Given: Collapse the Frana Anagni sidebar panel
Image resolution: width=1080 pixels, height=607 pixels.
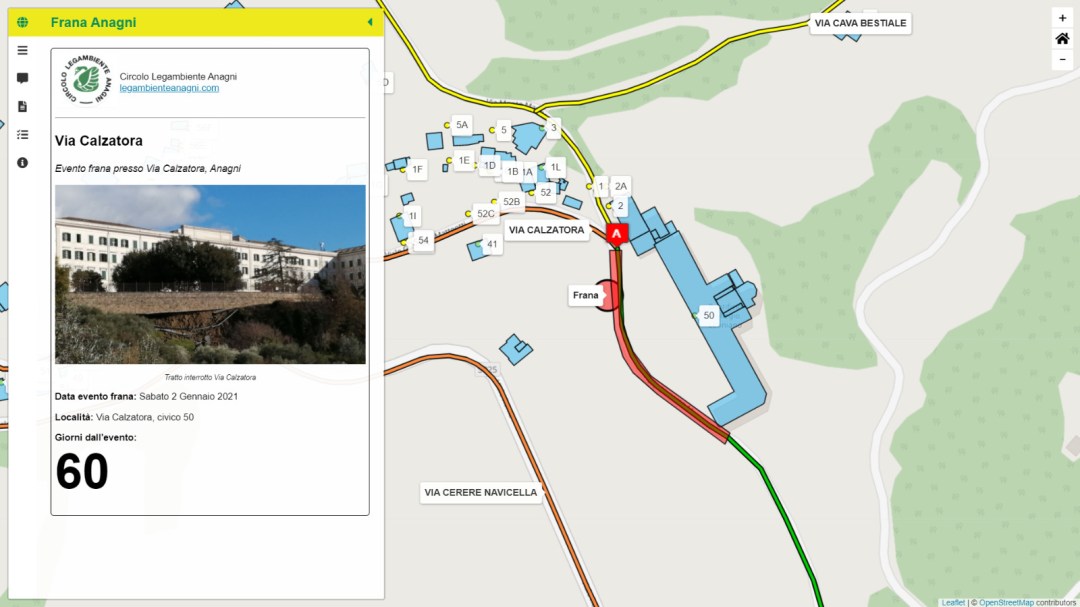Looking at the screenshot, I should click(370, 22).
